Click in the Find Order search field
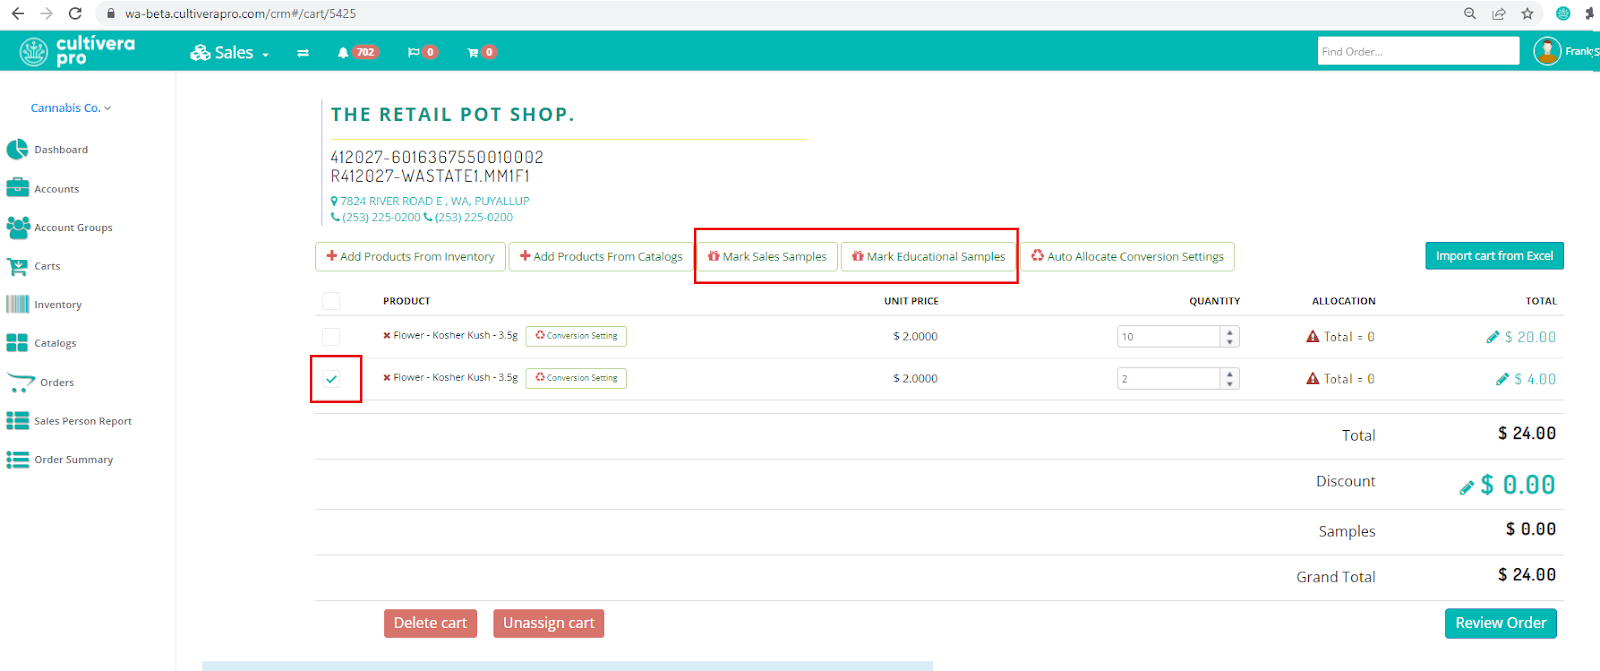 point(1418,51)
